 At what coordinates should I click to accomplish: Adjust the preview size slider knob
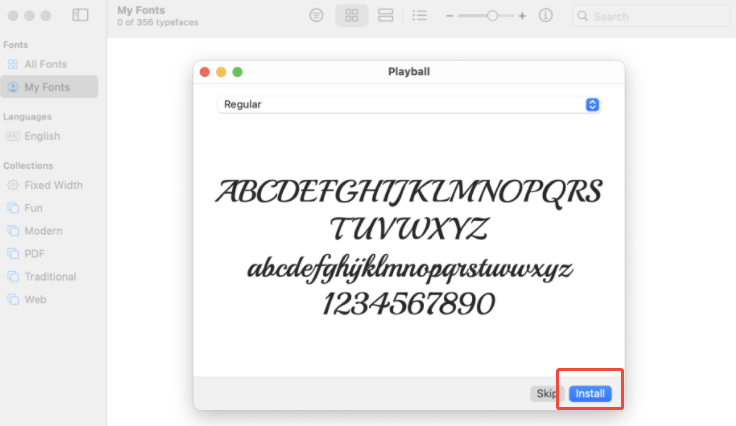(492, 16)
